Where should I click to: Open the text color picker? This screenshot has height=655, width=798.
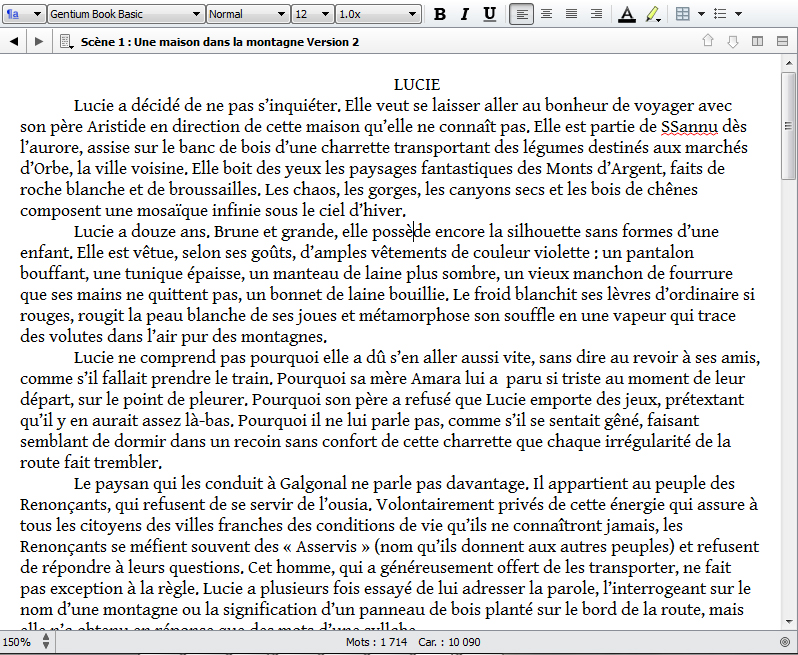pyautogui.click(x=627, y=14)
